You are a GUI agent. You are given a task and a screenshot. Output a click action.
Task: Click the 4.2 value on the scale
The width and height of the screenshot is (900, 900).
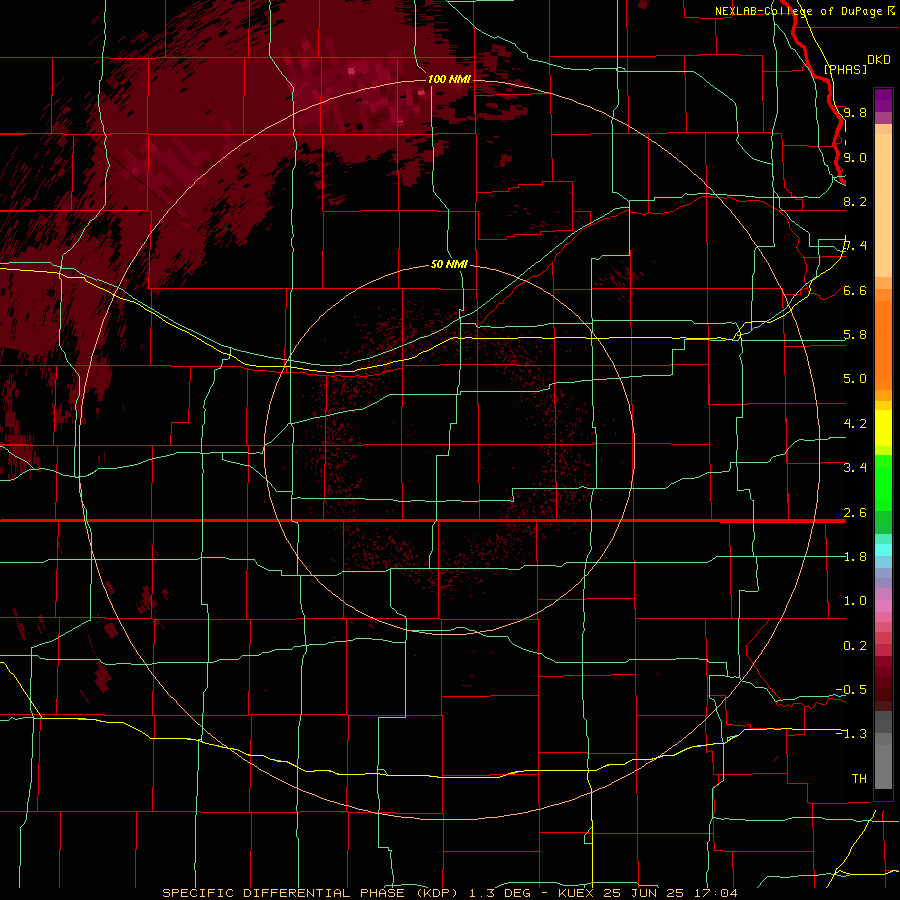pos(855,424)
